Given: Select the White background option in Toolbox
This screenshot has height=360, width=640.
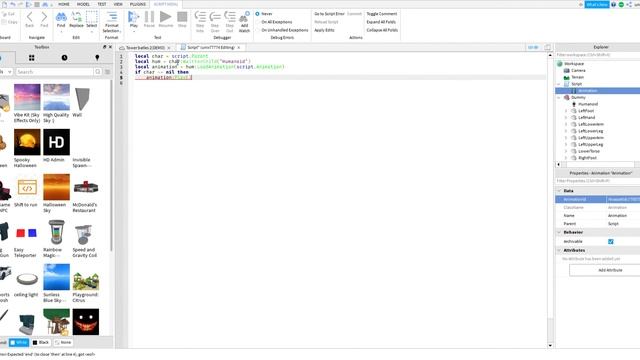Looking at the screenshot, I should [x=19, y=342].
